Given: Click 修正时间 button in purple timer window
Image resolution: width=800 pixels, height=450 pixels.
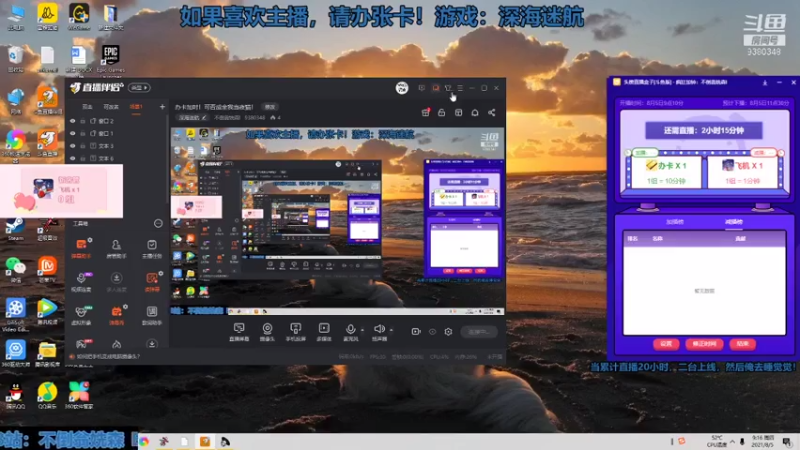Looking at the screenshot, I should pos(704,344).
